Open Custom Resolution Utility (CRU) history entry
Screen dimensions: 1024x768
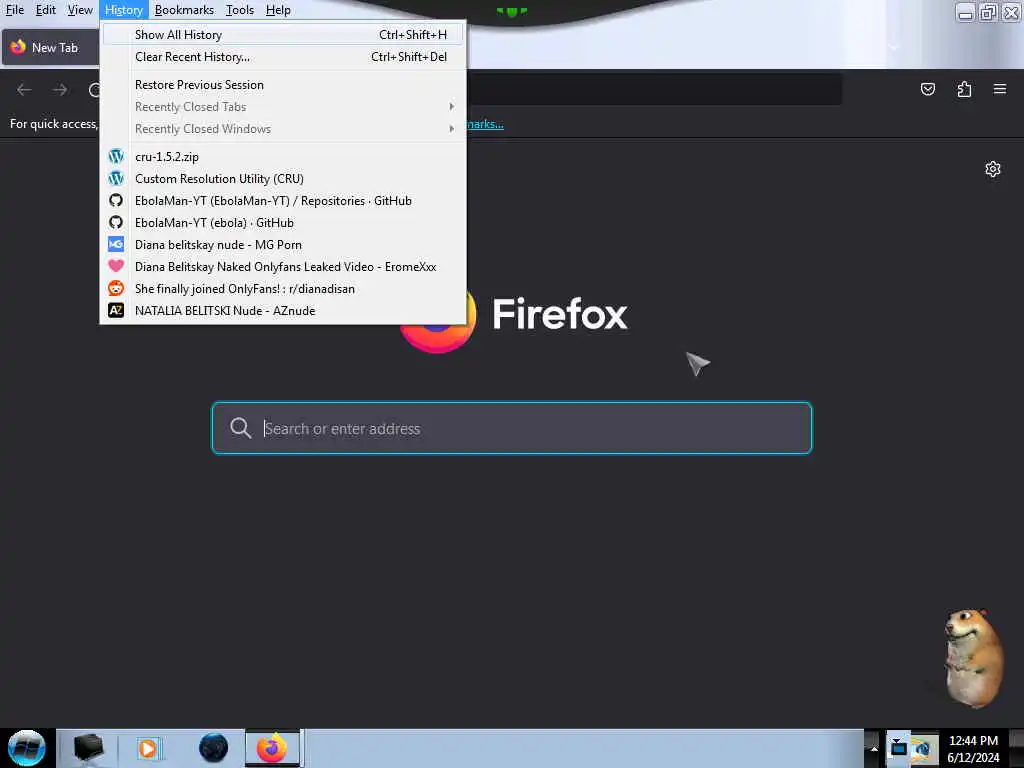point(283,179)
